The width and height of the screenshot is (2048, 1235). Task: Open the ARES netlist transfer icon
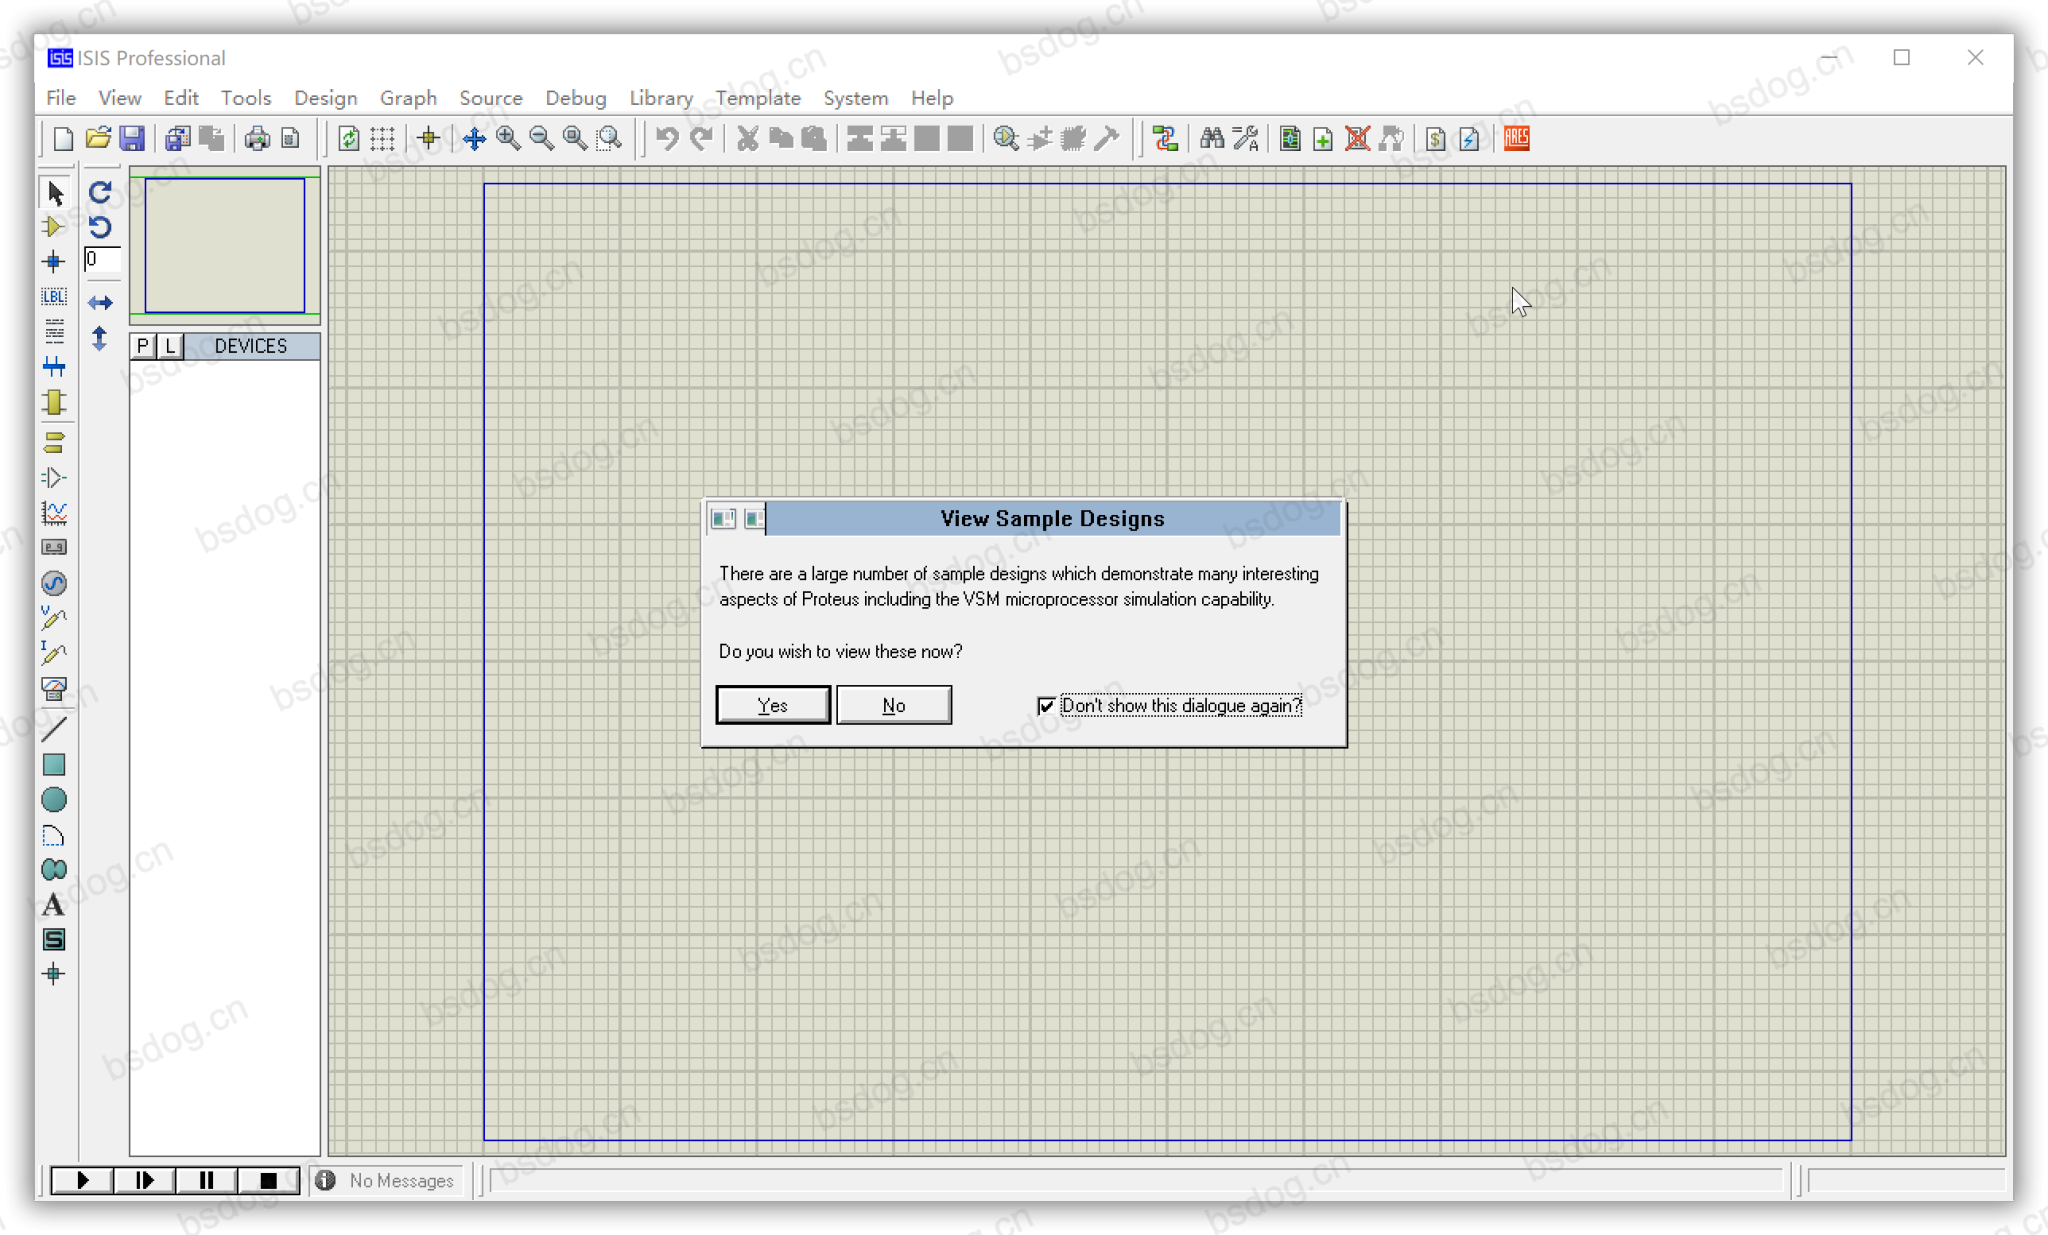(1516, 138)
